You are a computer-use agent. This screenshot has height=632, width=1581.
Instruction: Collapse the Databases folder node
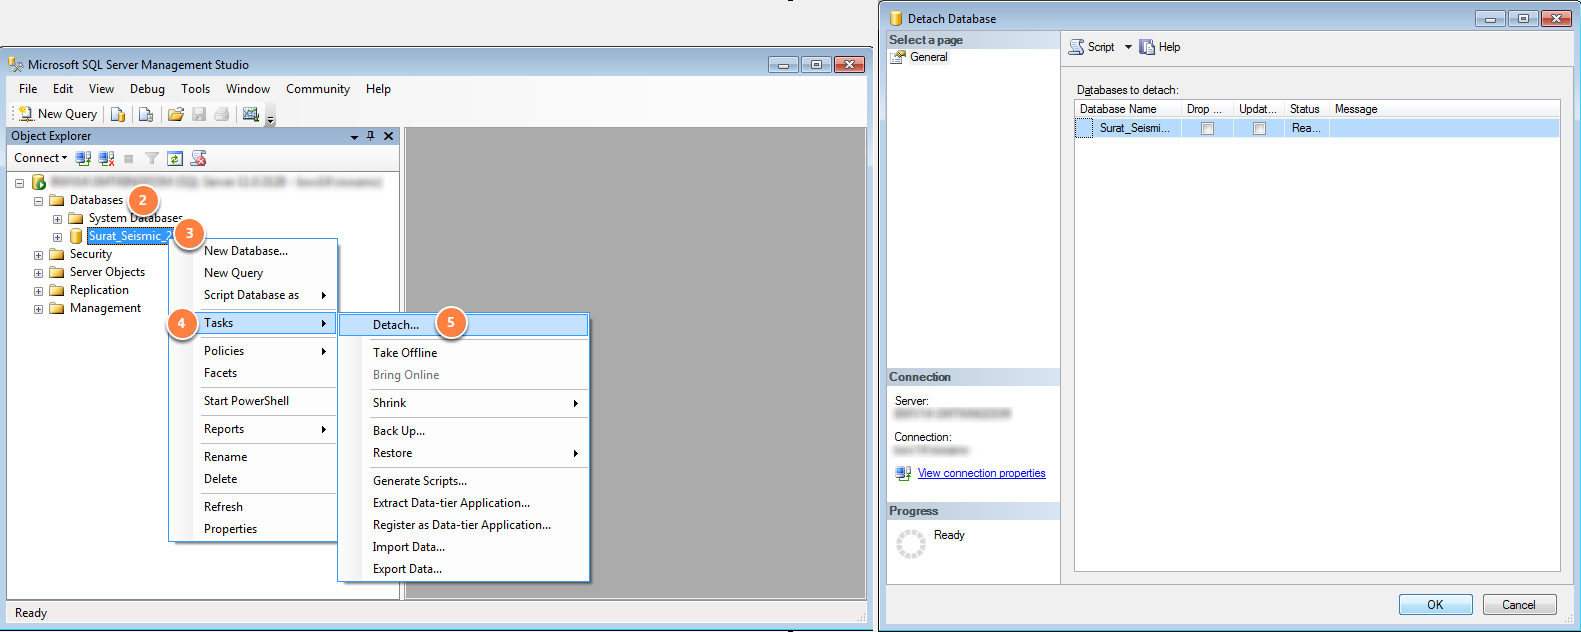tap(38, 201)
